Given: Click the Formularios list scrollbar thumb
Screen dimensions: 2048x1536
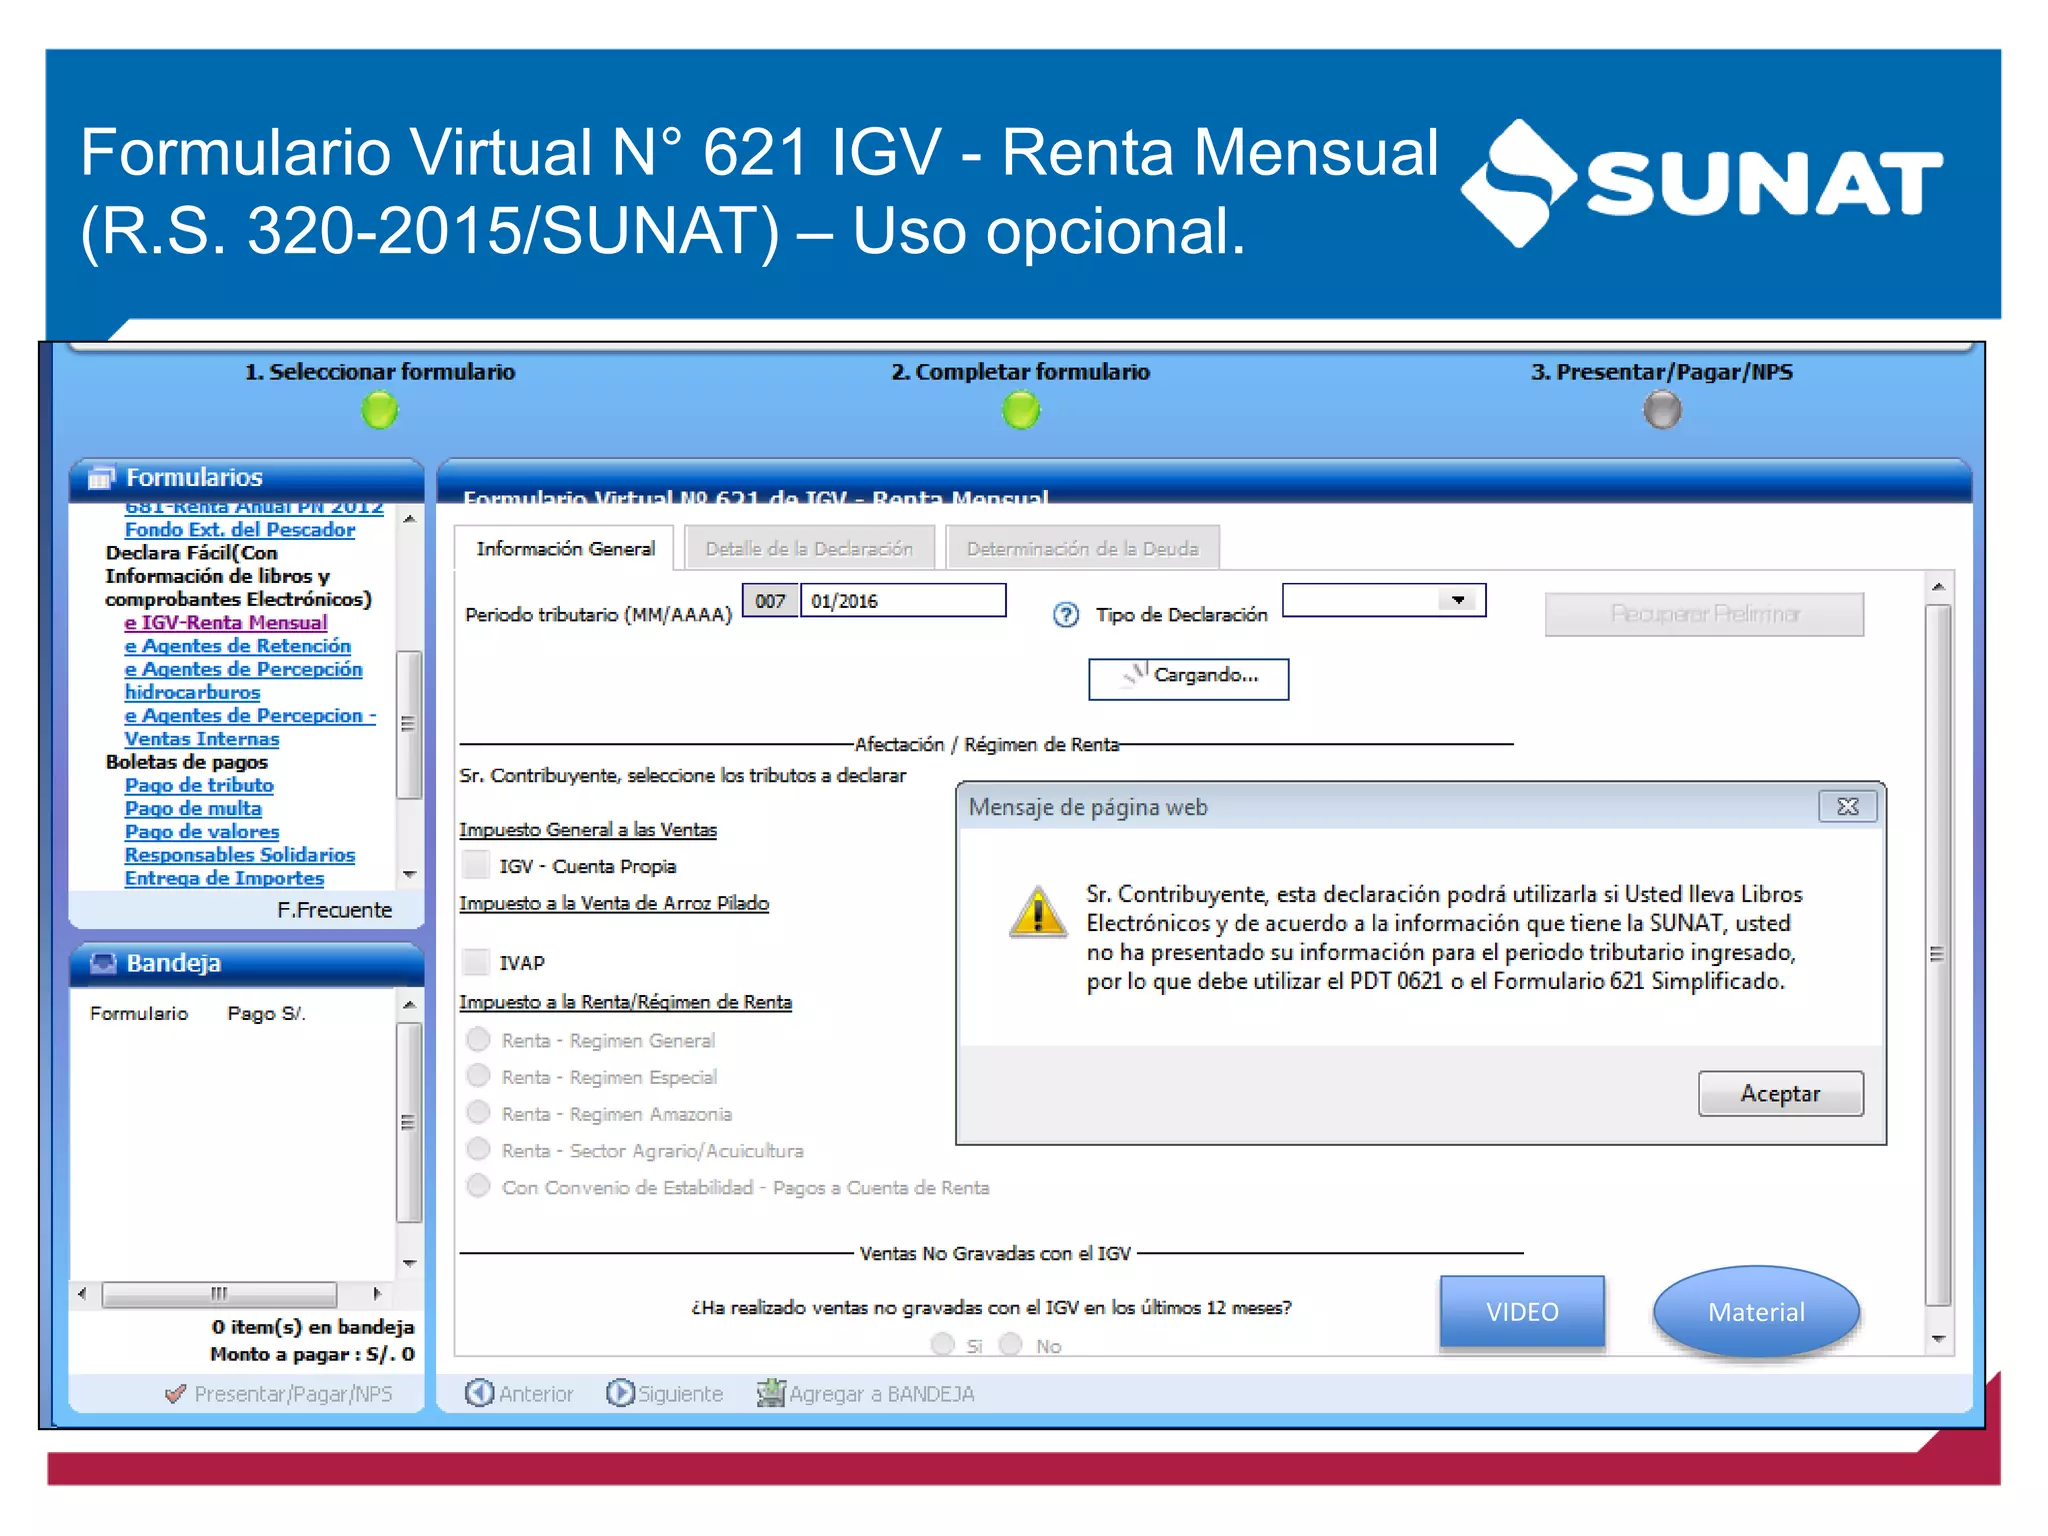Looking at the screenshot, I should coord(409,724).
